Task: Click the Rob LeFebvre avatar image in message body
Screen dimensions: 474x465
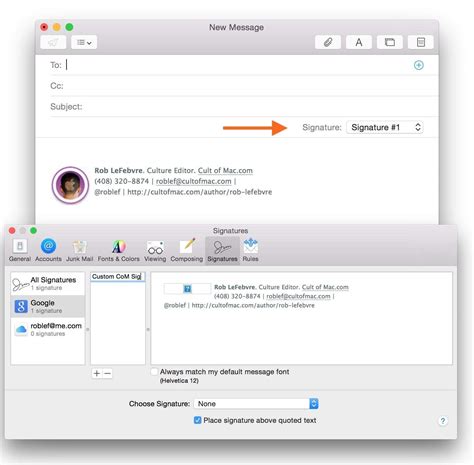Action: pos(70,185)
